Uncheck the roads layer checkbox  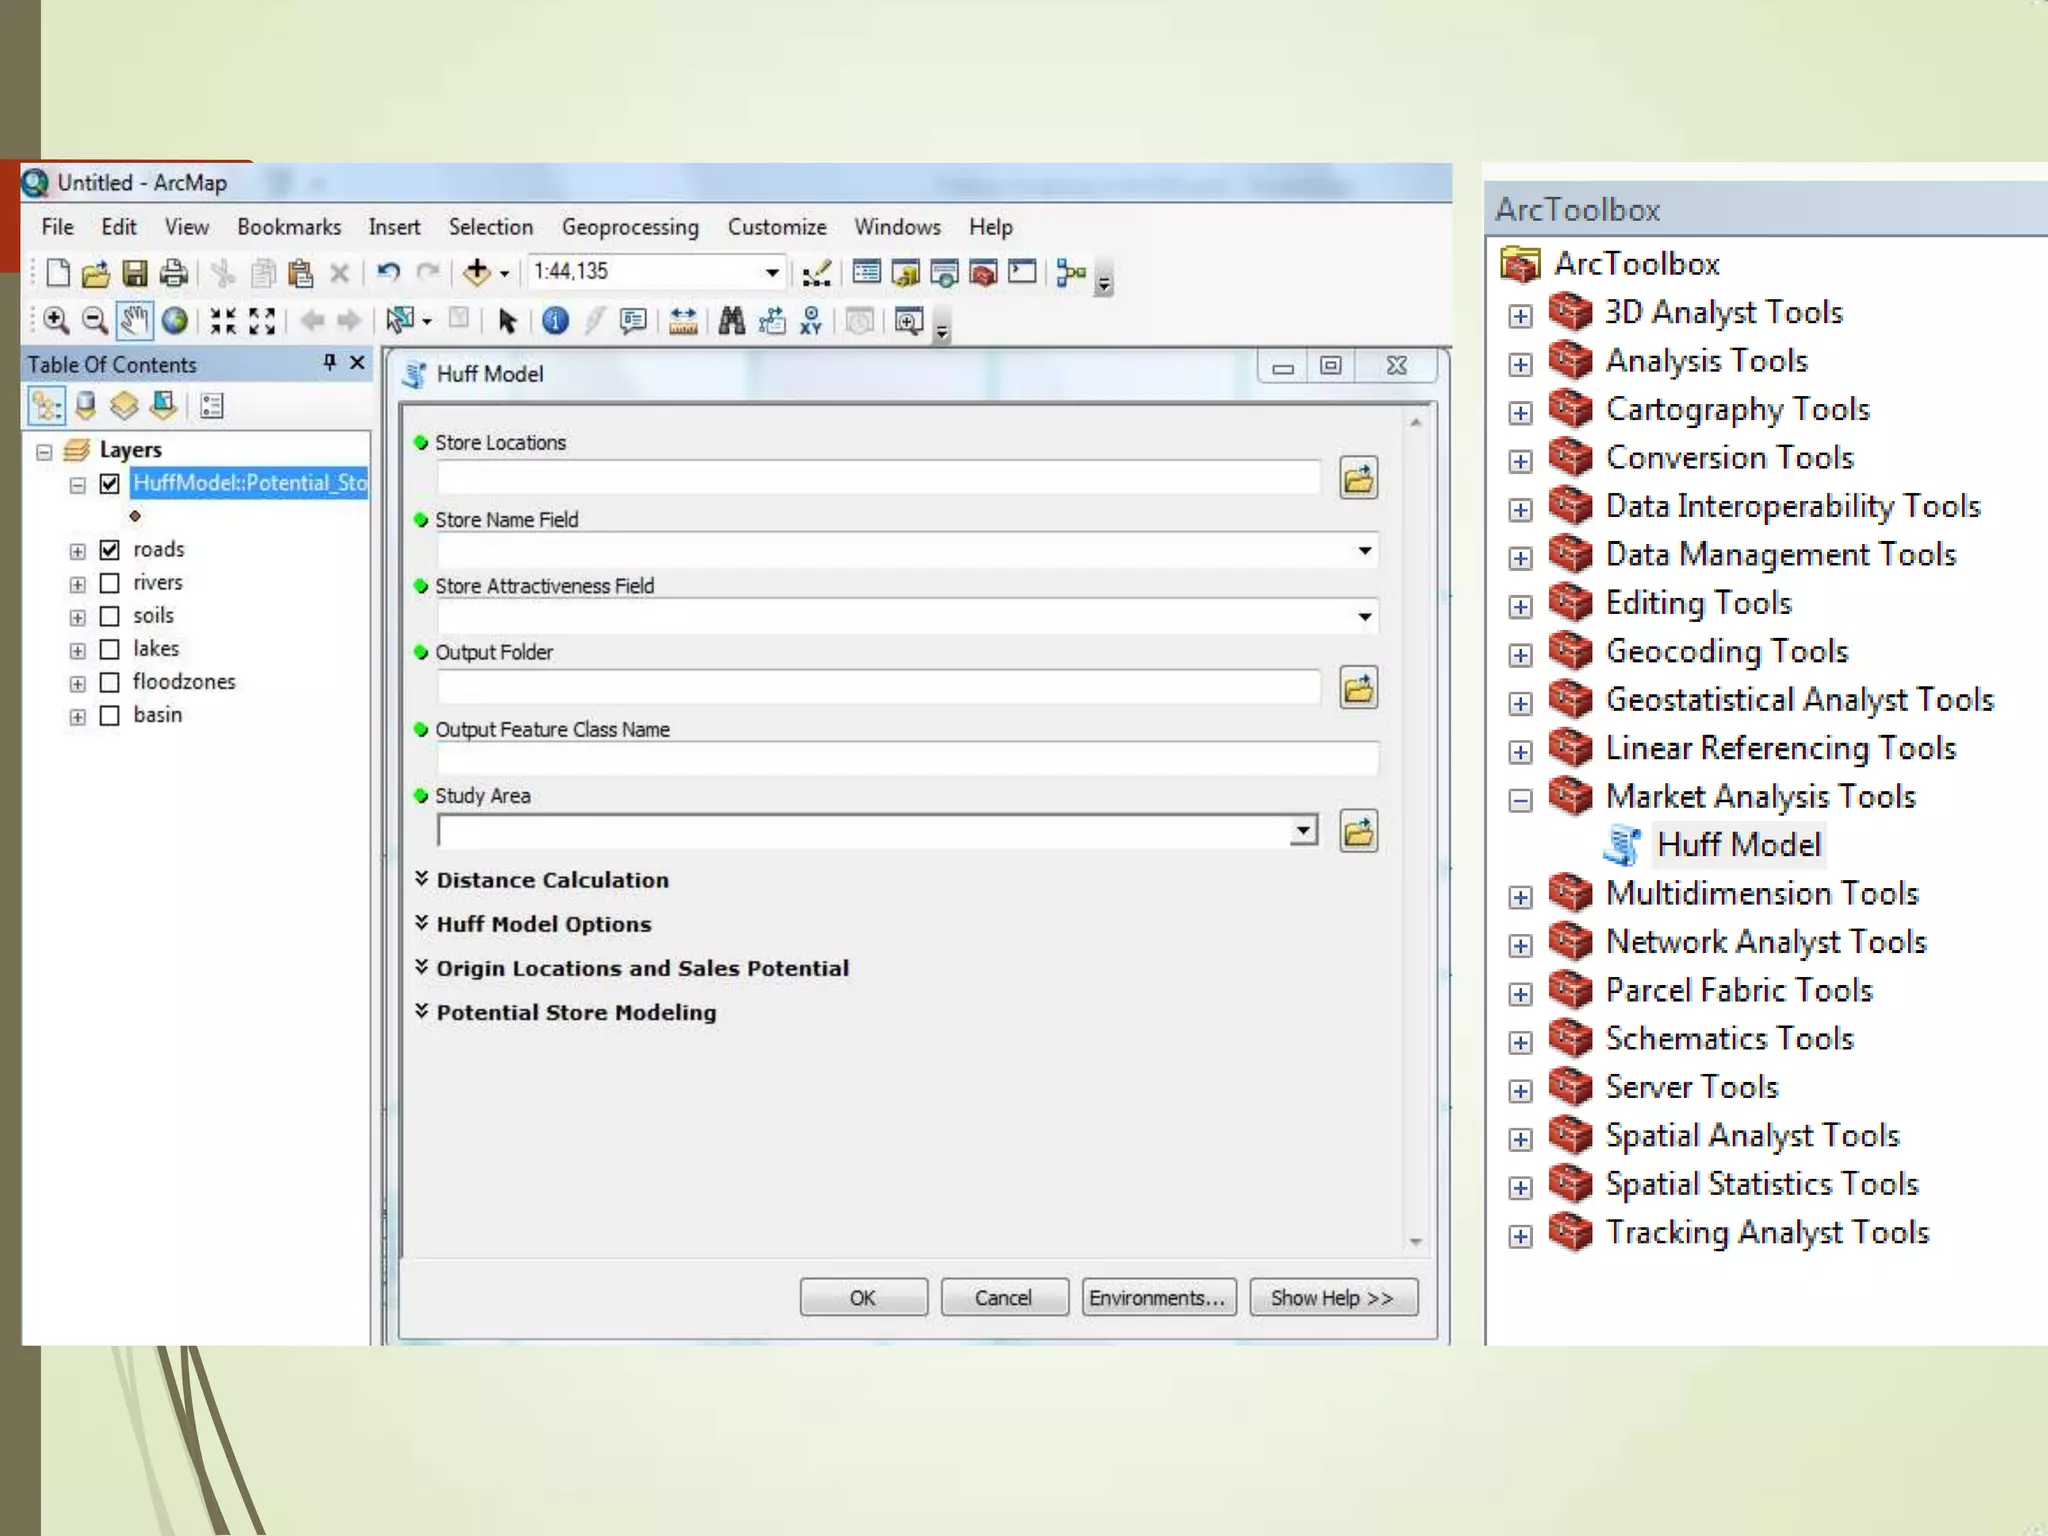110,550
